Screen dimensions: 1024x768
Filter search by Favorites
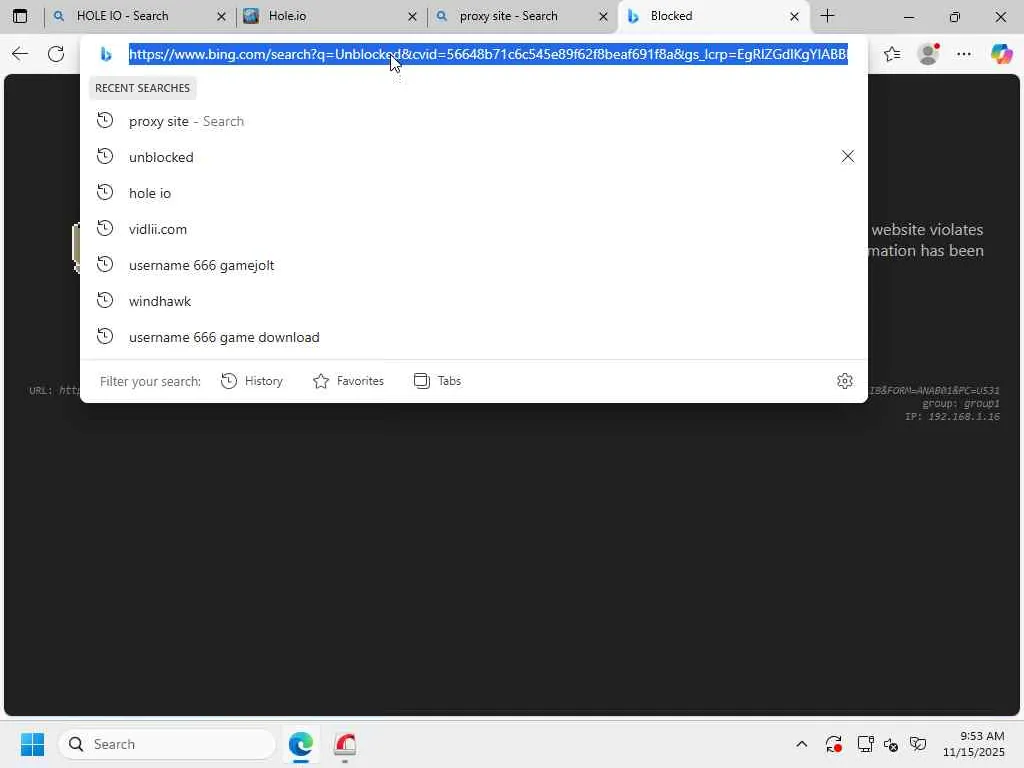(348, 381)
